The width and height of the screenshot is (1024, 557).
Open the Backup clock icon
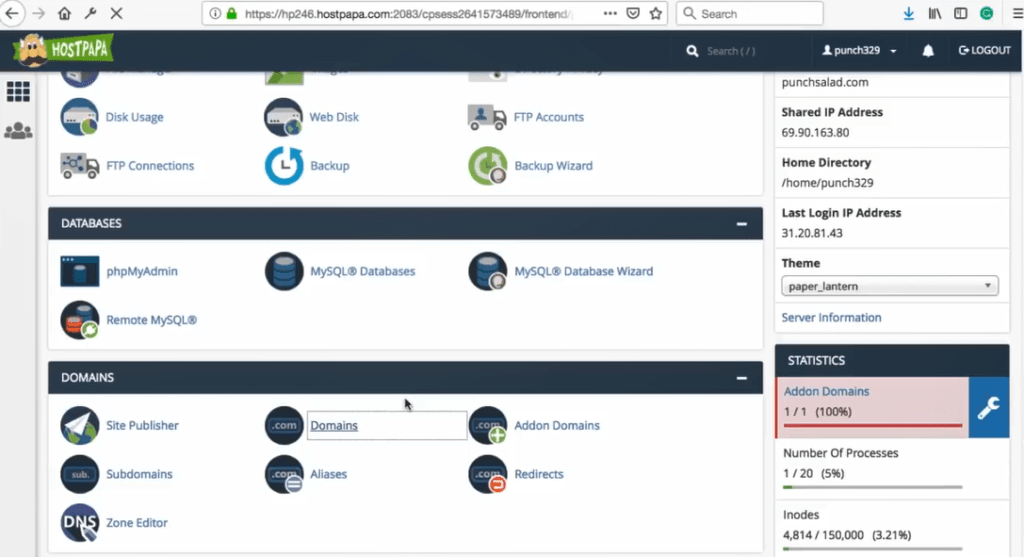283,166
